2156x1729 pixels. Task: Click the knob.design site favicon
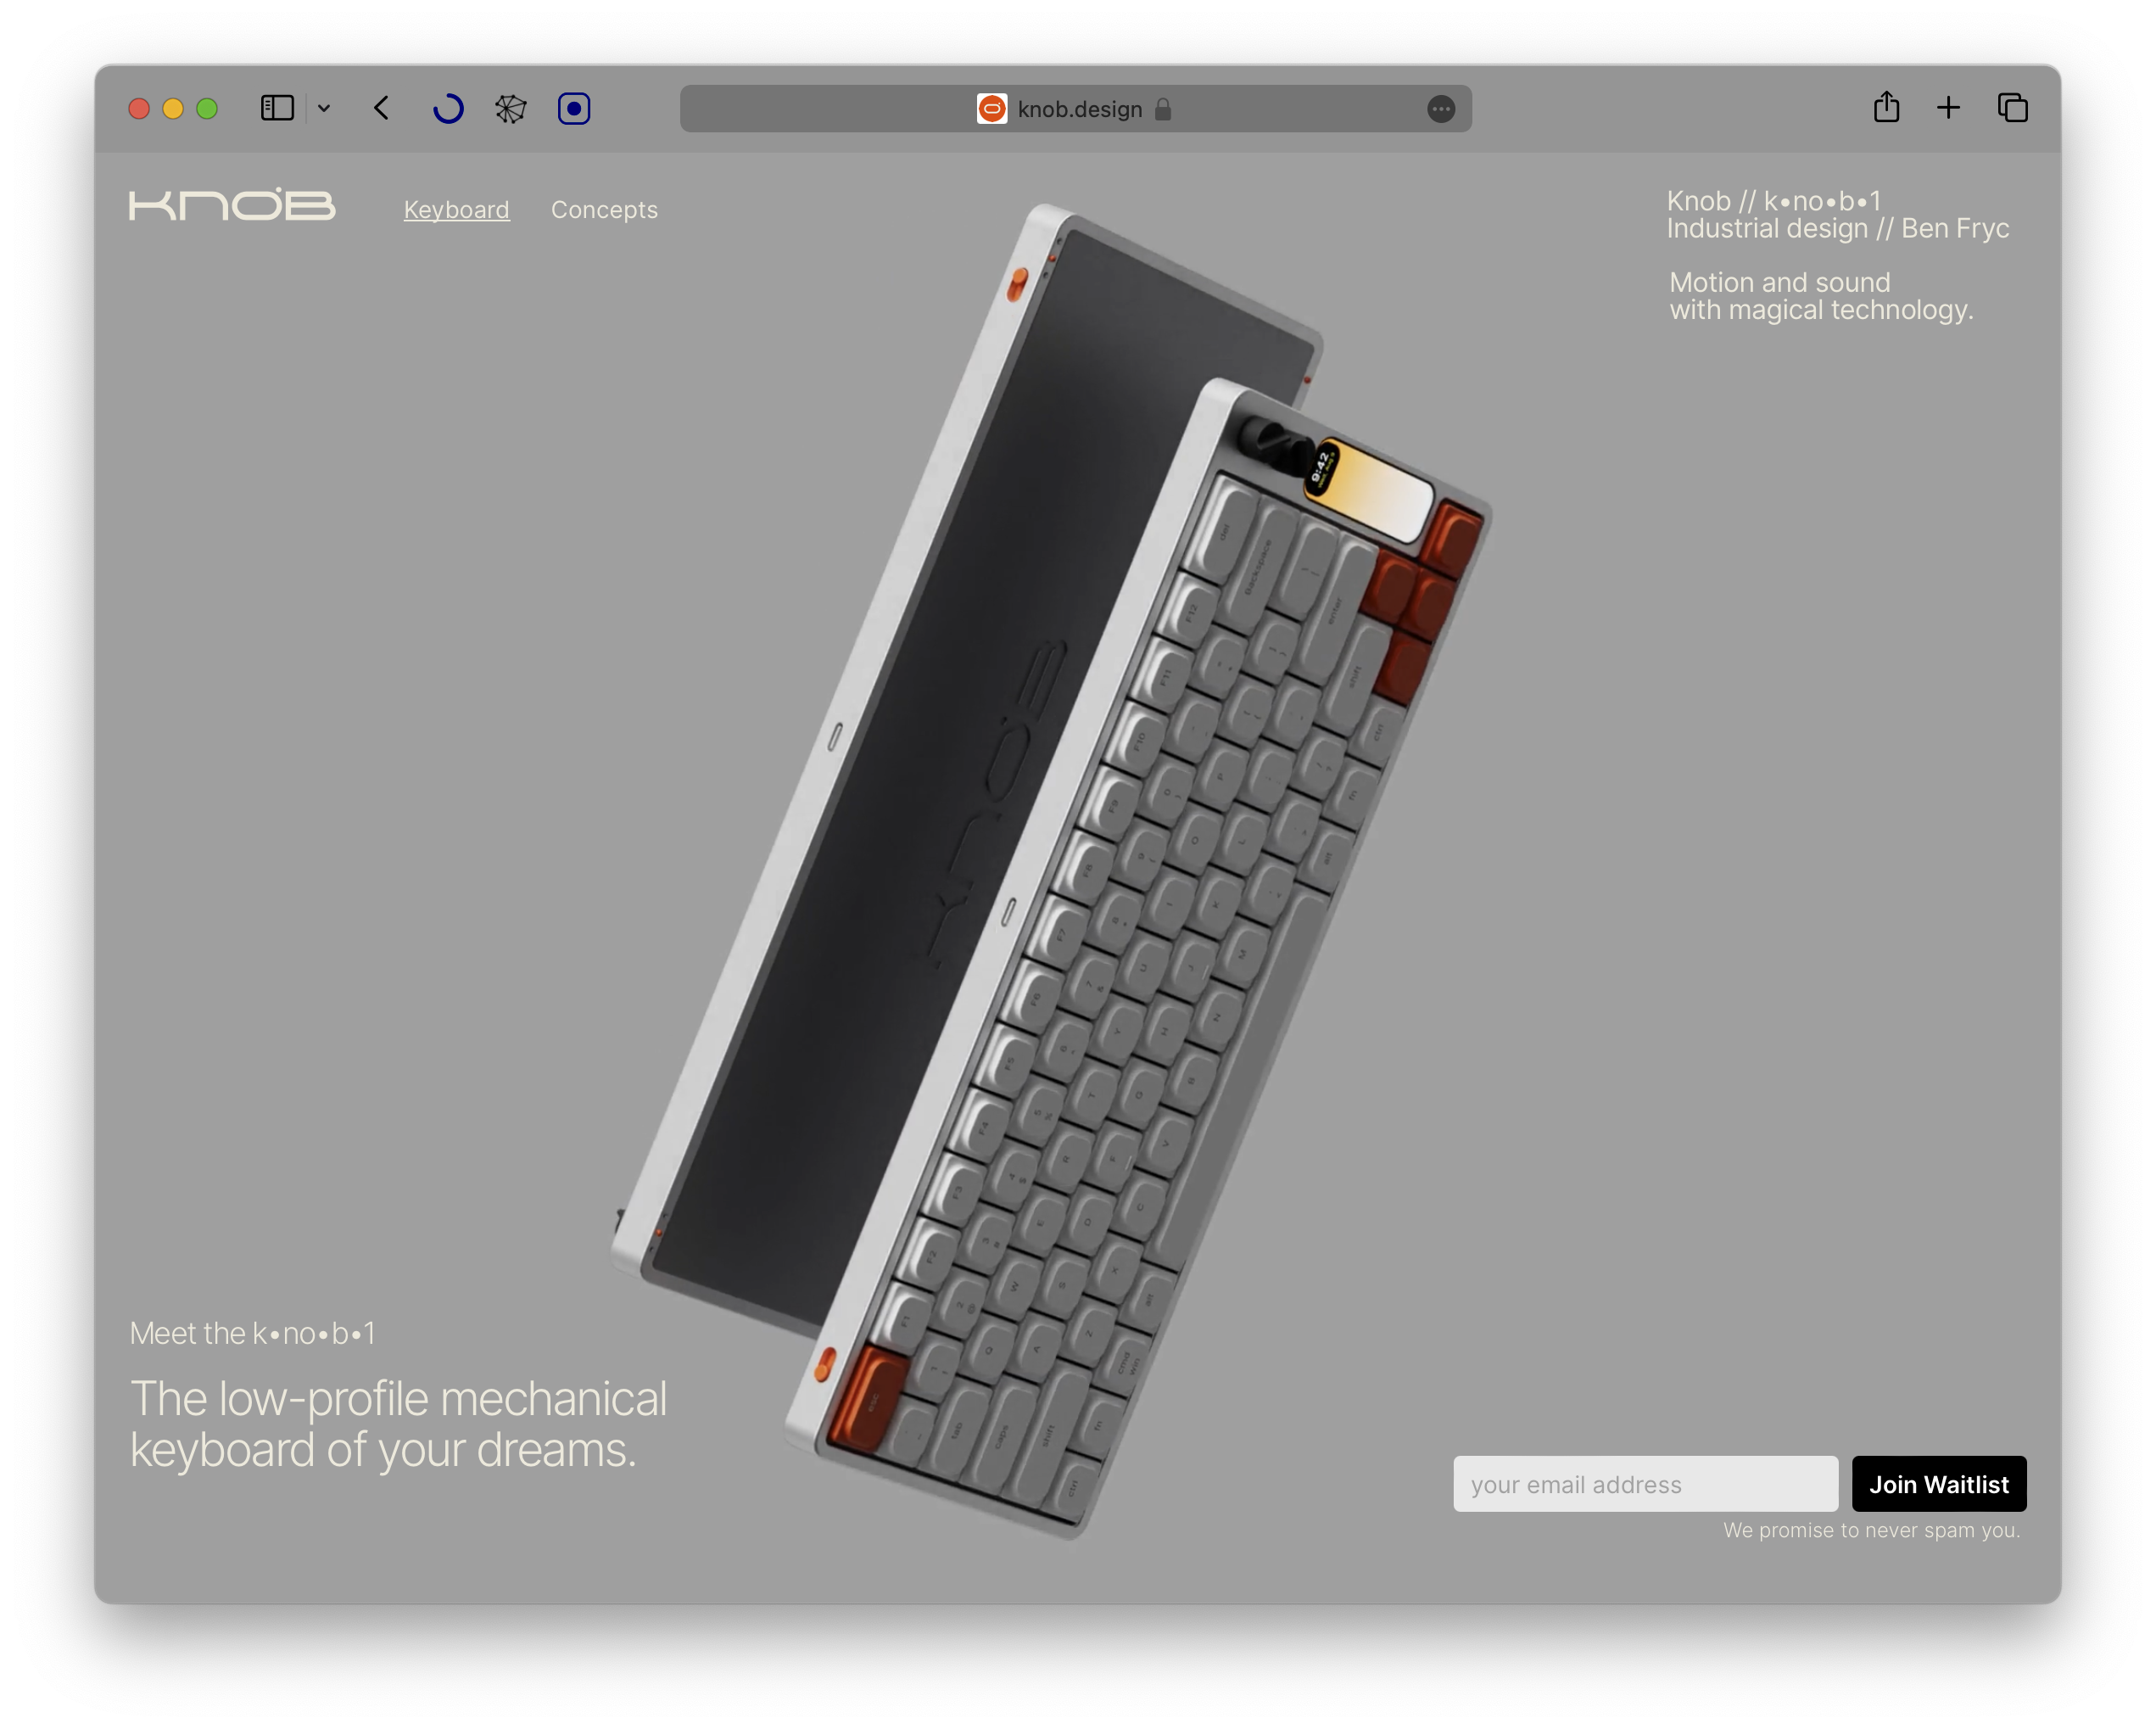tap(991, 109)
